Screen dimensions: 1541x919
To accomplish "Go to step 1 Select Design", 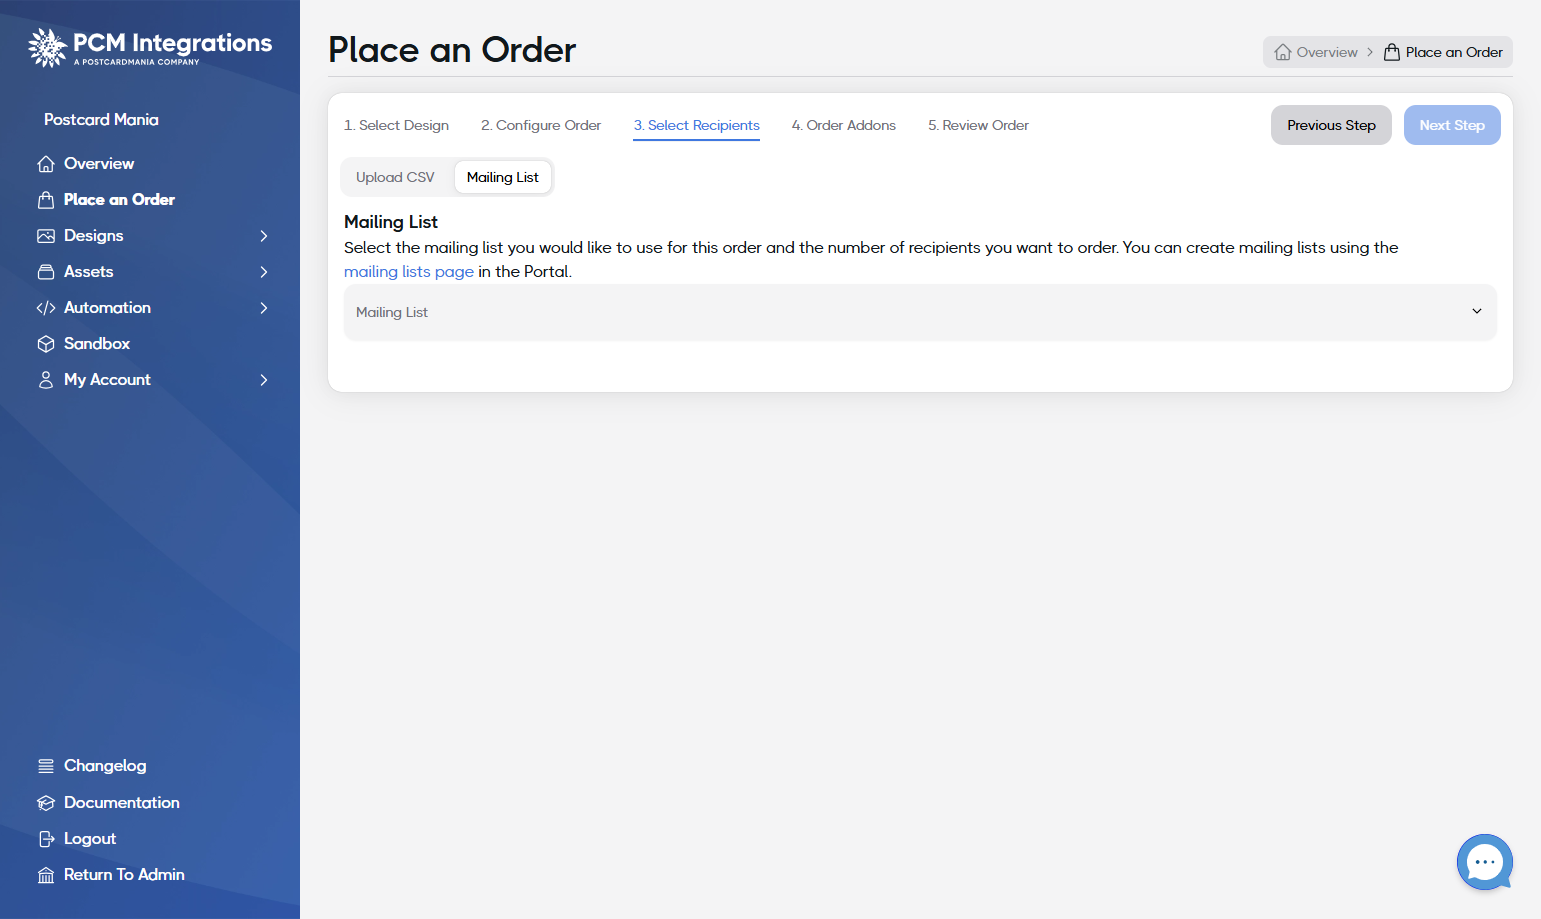I will point(396,125).
